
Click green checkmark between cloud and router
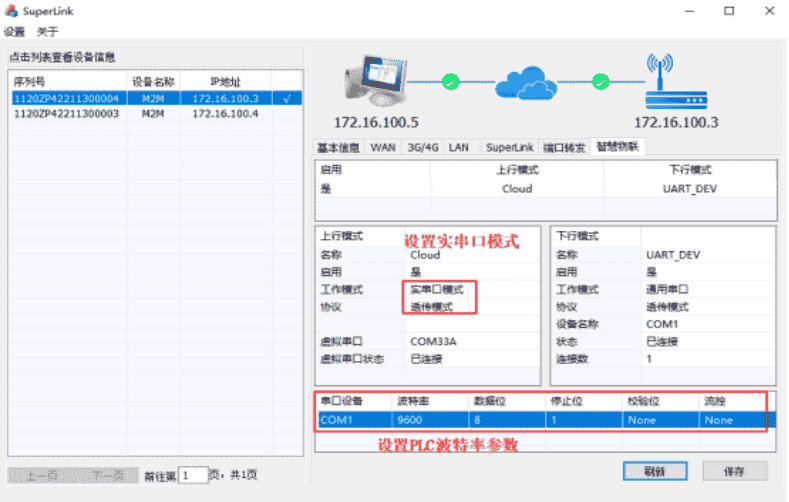pos(600,81)
